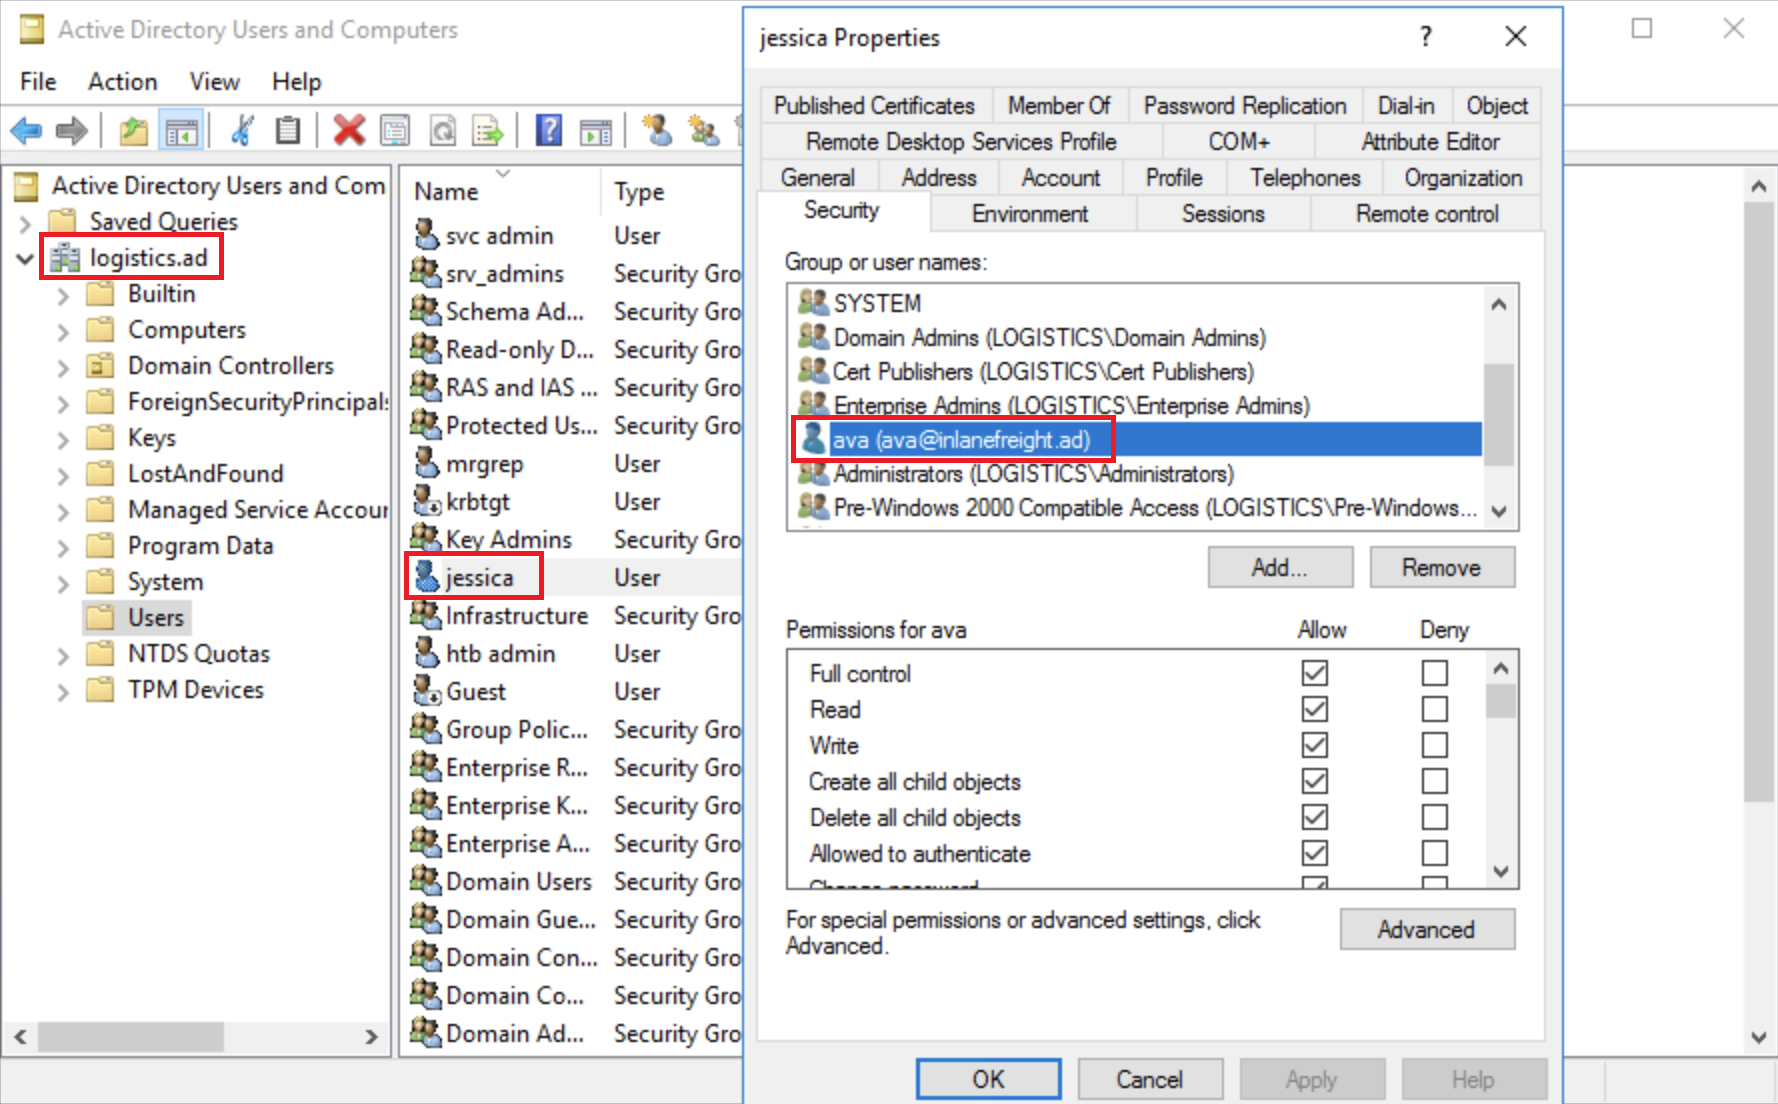Check the Deny box for Write
Image resolution: width=1778 pixels, height=1104 pixels.
click(1434, 745)
